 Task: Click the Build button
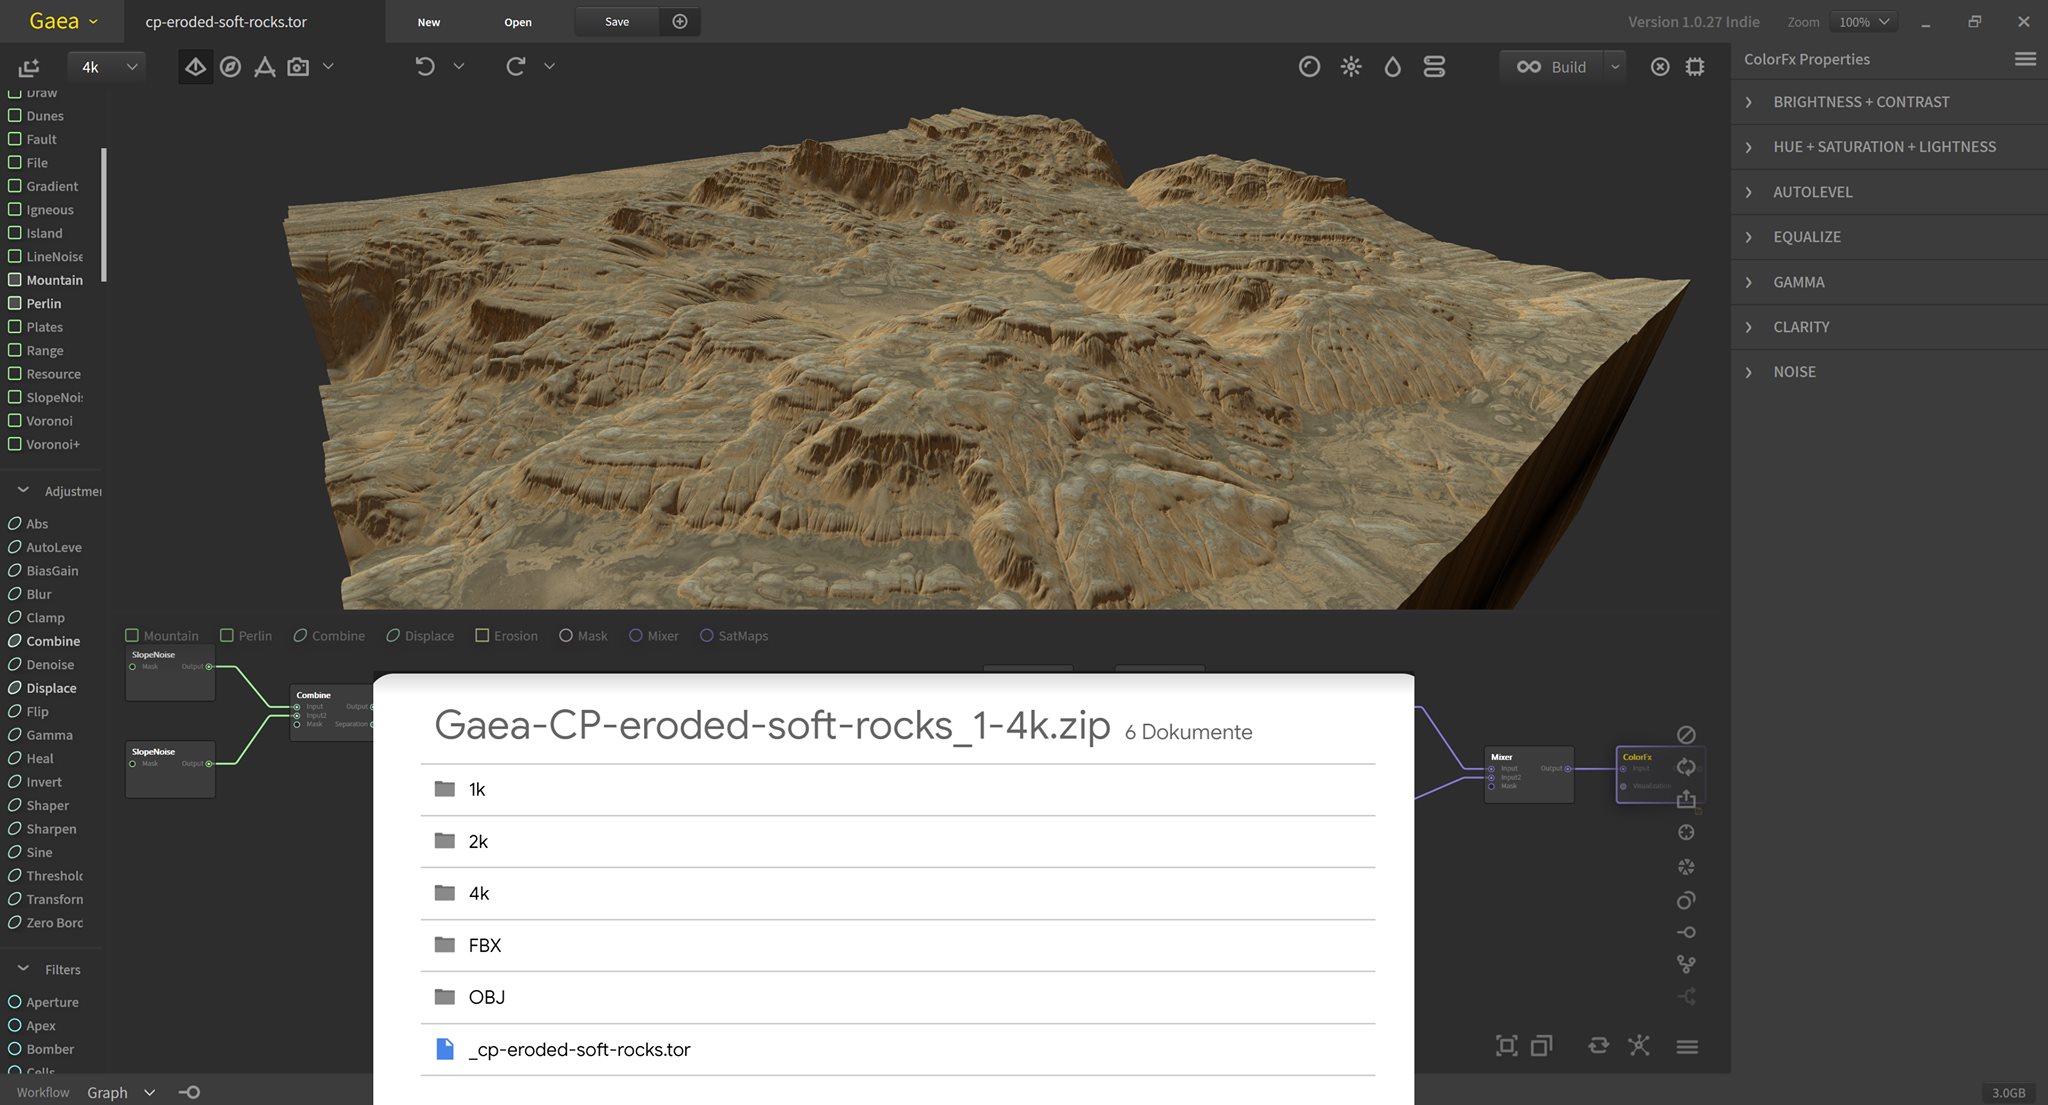coord(1551,67)
